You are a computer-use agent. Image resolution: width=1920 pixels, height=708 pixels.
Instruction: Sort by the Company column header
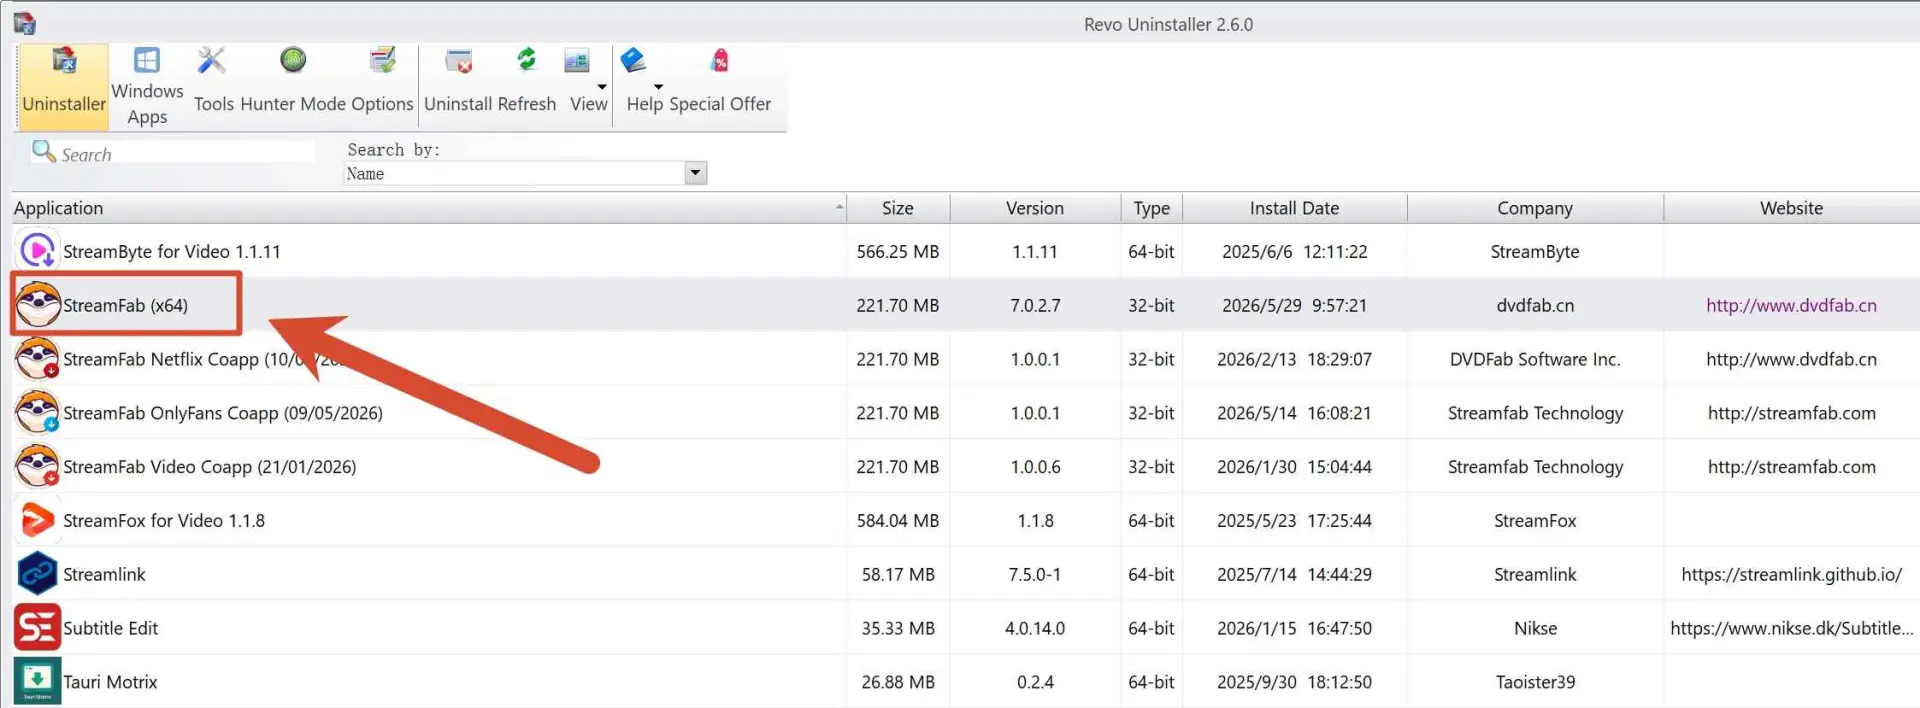coord(1535,208)
